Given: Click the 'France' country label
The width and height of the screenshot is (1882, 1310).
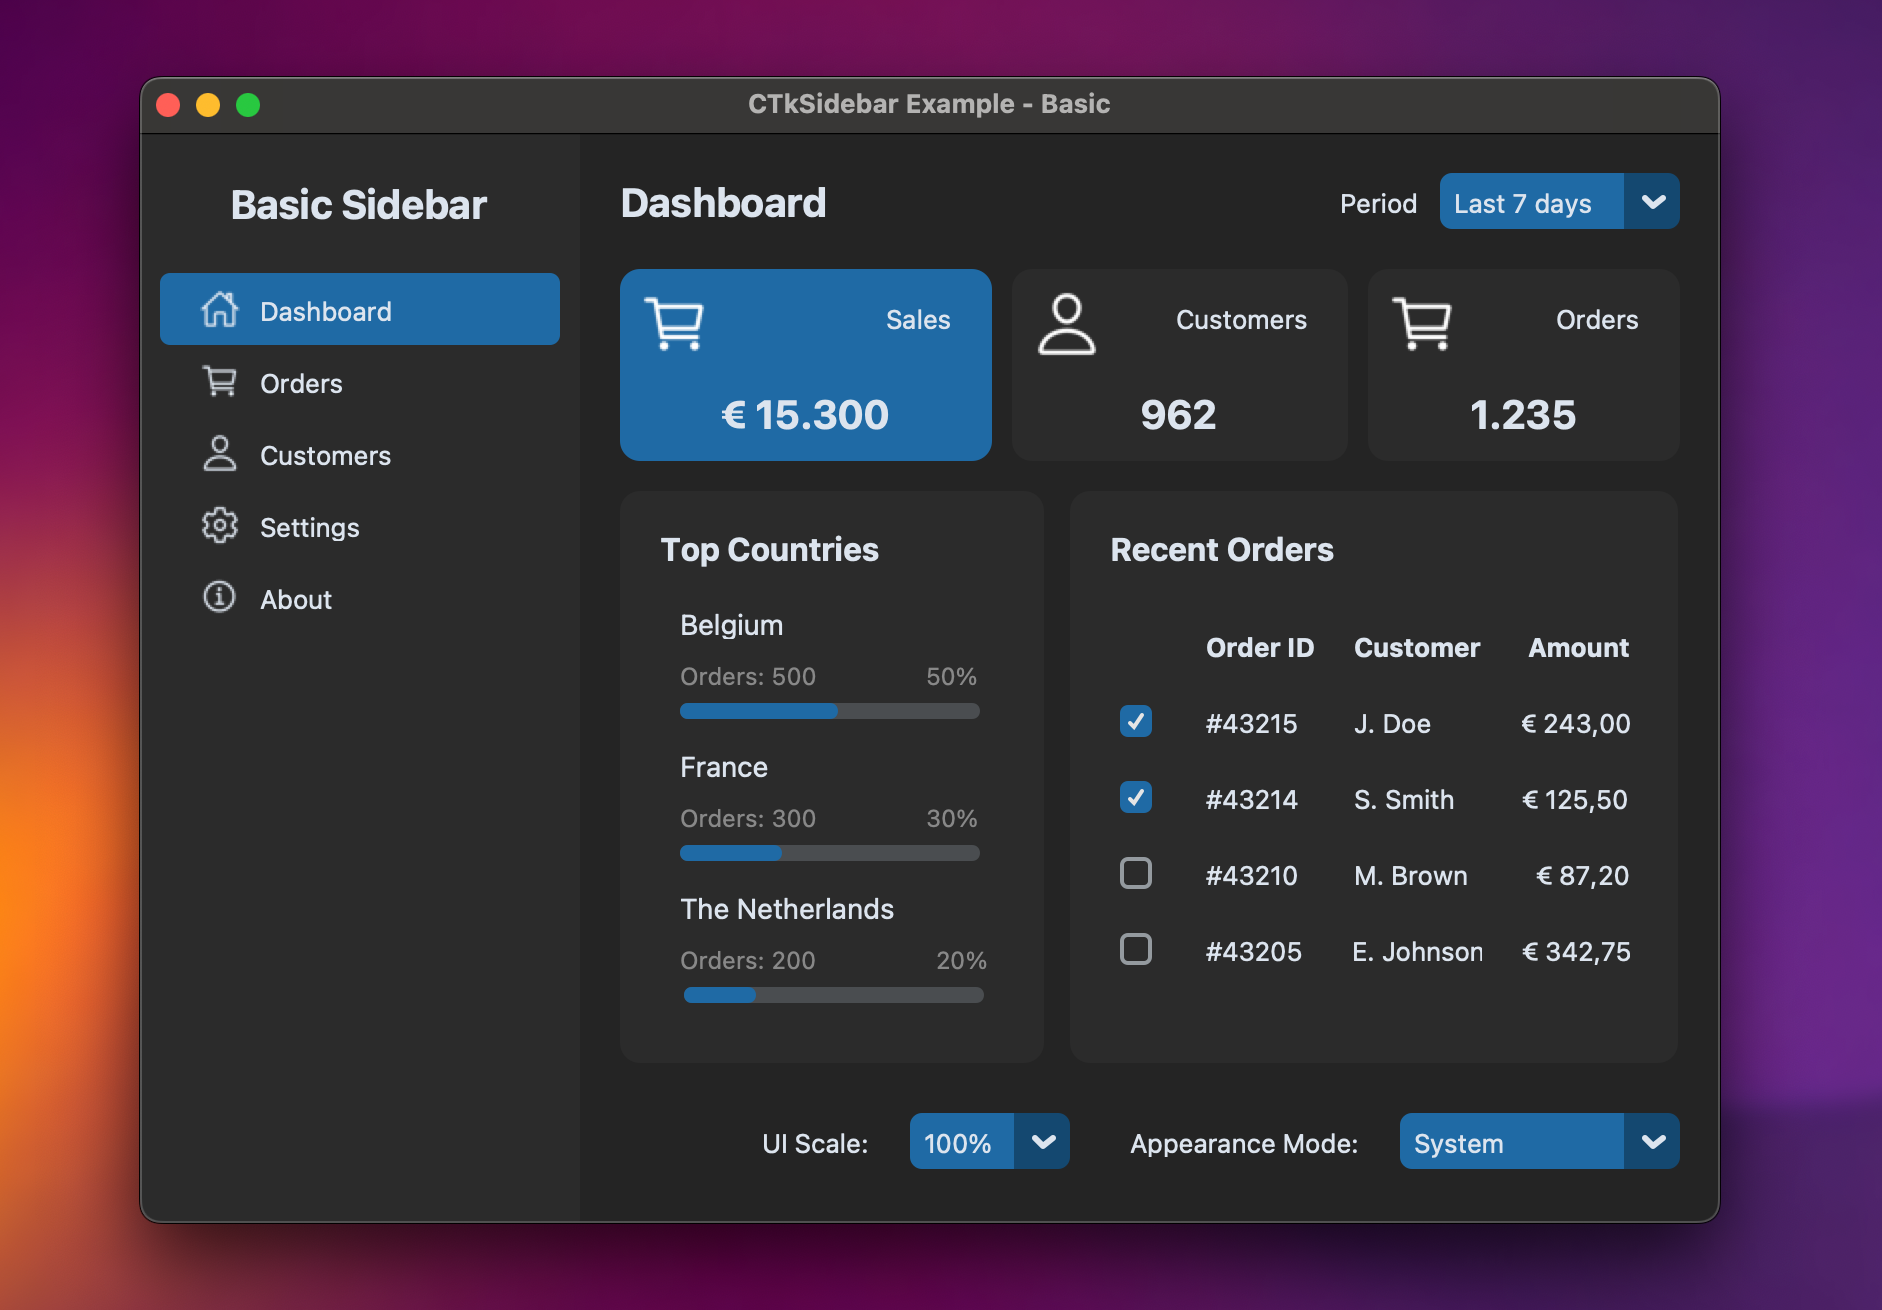Looking at the screenshot, I should 724,767.
